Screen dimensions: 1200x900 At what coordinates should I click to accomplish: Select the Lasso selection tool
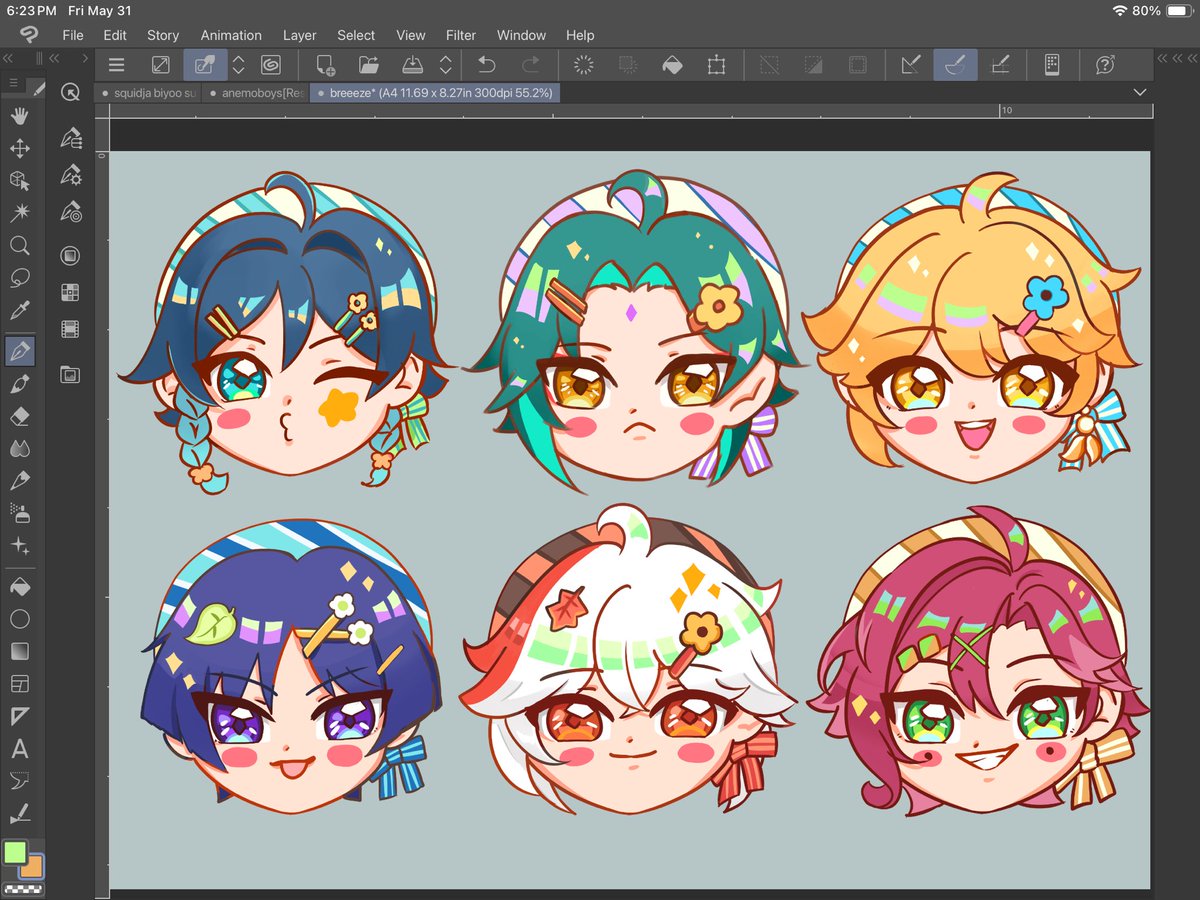pyautogui.click(x=19, y=277)
